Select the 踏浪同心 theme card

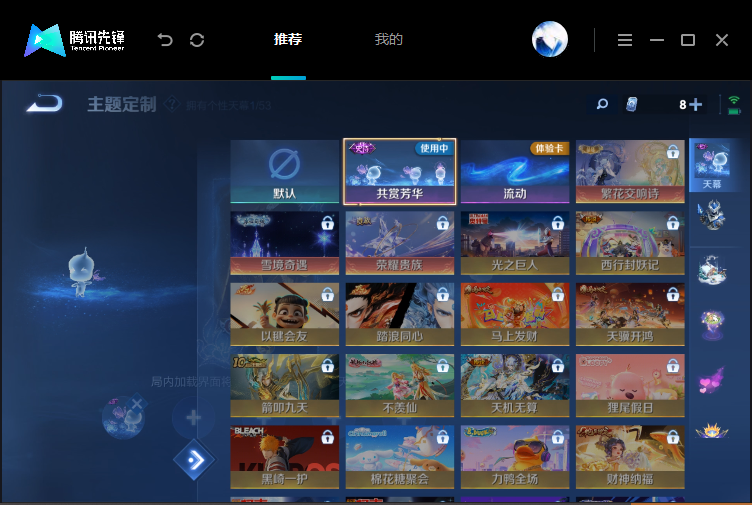pyautogui.click(x=400, y=314)
